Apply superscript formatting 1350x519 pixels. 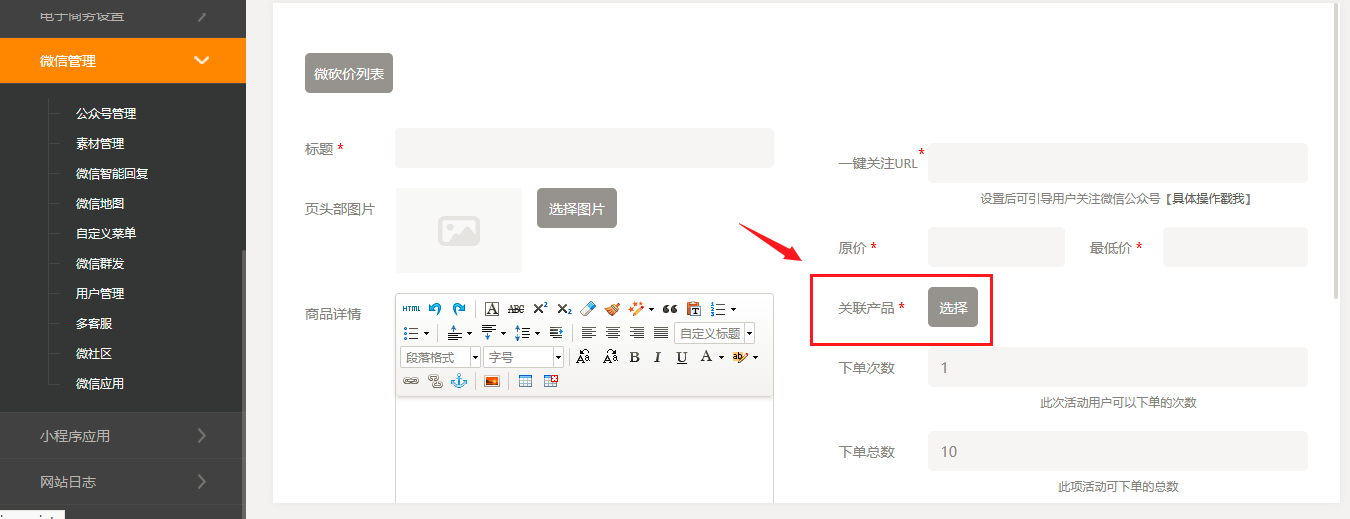coord(540,309)
